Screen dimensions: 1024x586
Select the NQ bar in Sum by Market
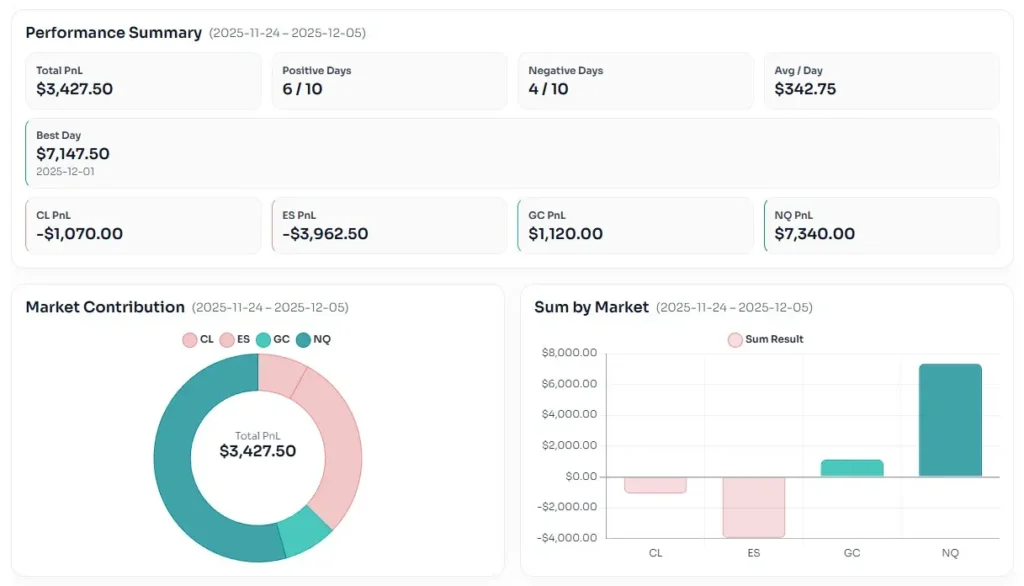(x=950, y=420)
